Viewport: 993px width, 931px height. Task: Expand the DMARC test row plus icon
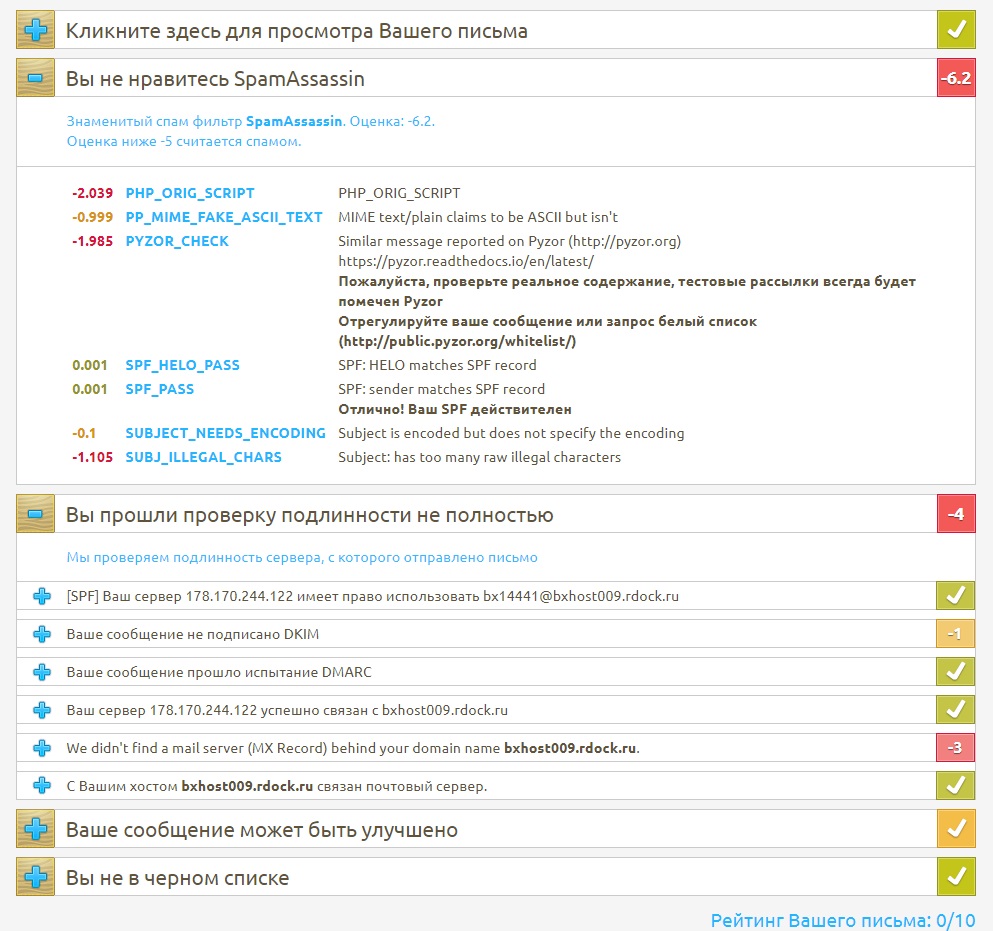pos(42,672)
